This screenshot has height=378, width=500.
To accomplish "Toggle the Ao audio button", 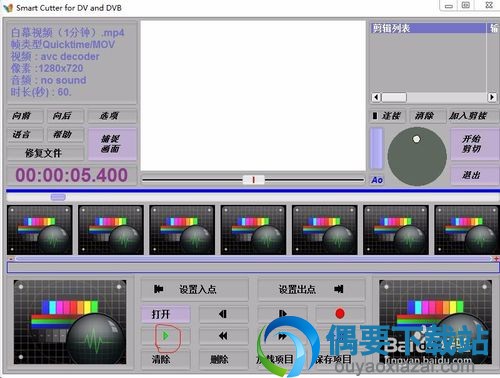I will click(377, 180).
